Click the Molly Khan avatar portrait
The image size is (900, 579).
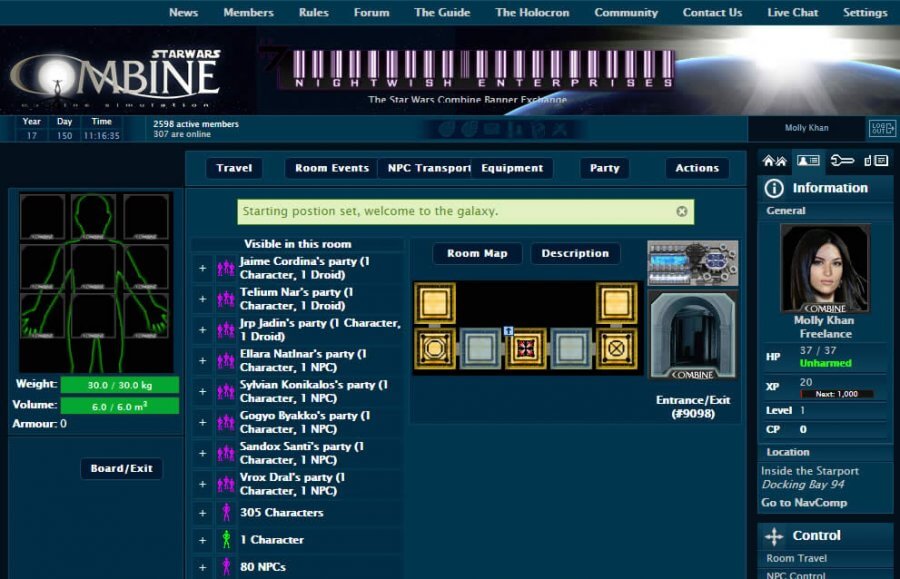click(x=825, y=269)
